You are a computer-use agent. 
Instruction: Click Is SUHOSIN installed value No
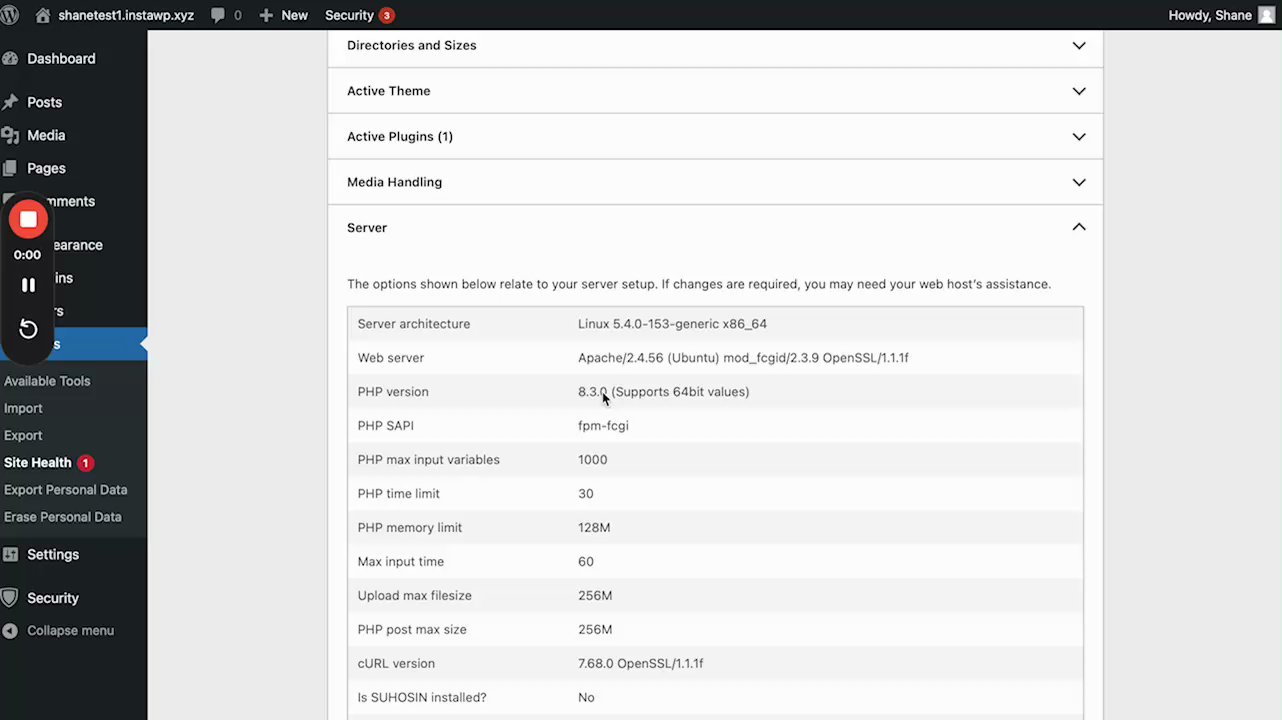[586, 698]
